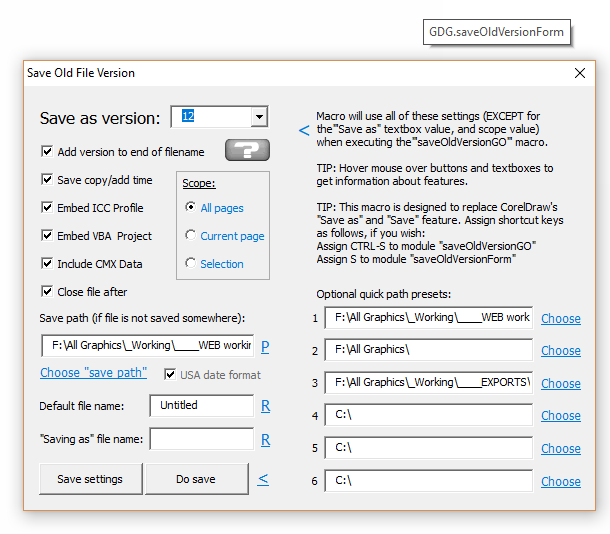Viewport: 610px width, 534px height.
Task: Toggle Embed VBA Project checkbox
Action: click(47, 236)
